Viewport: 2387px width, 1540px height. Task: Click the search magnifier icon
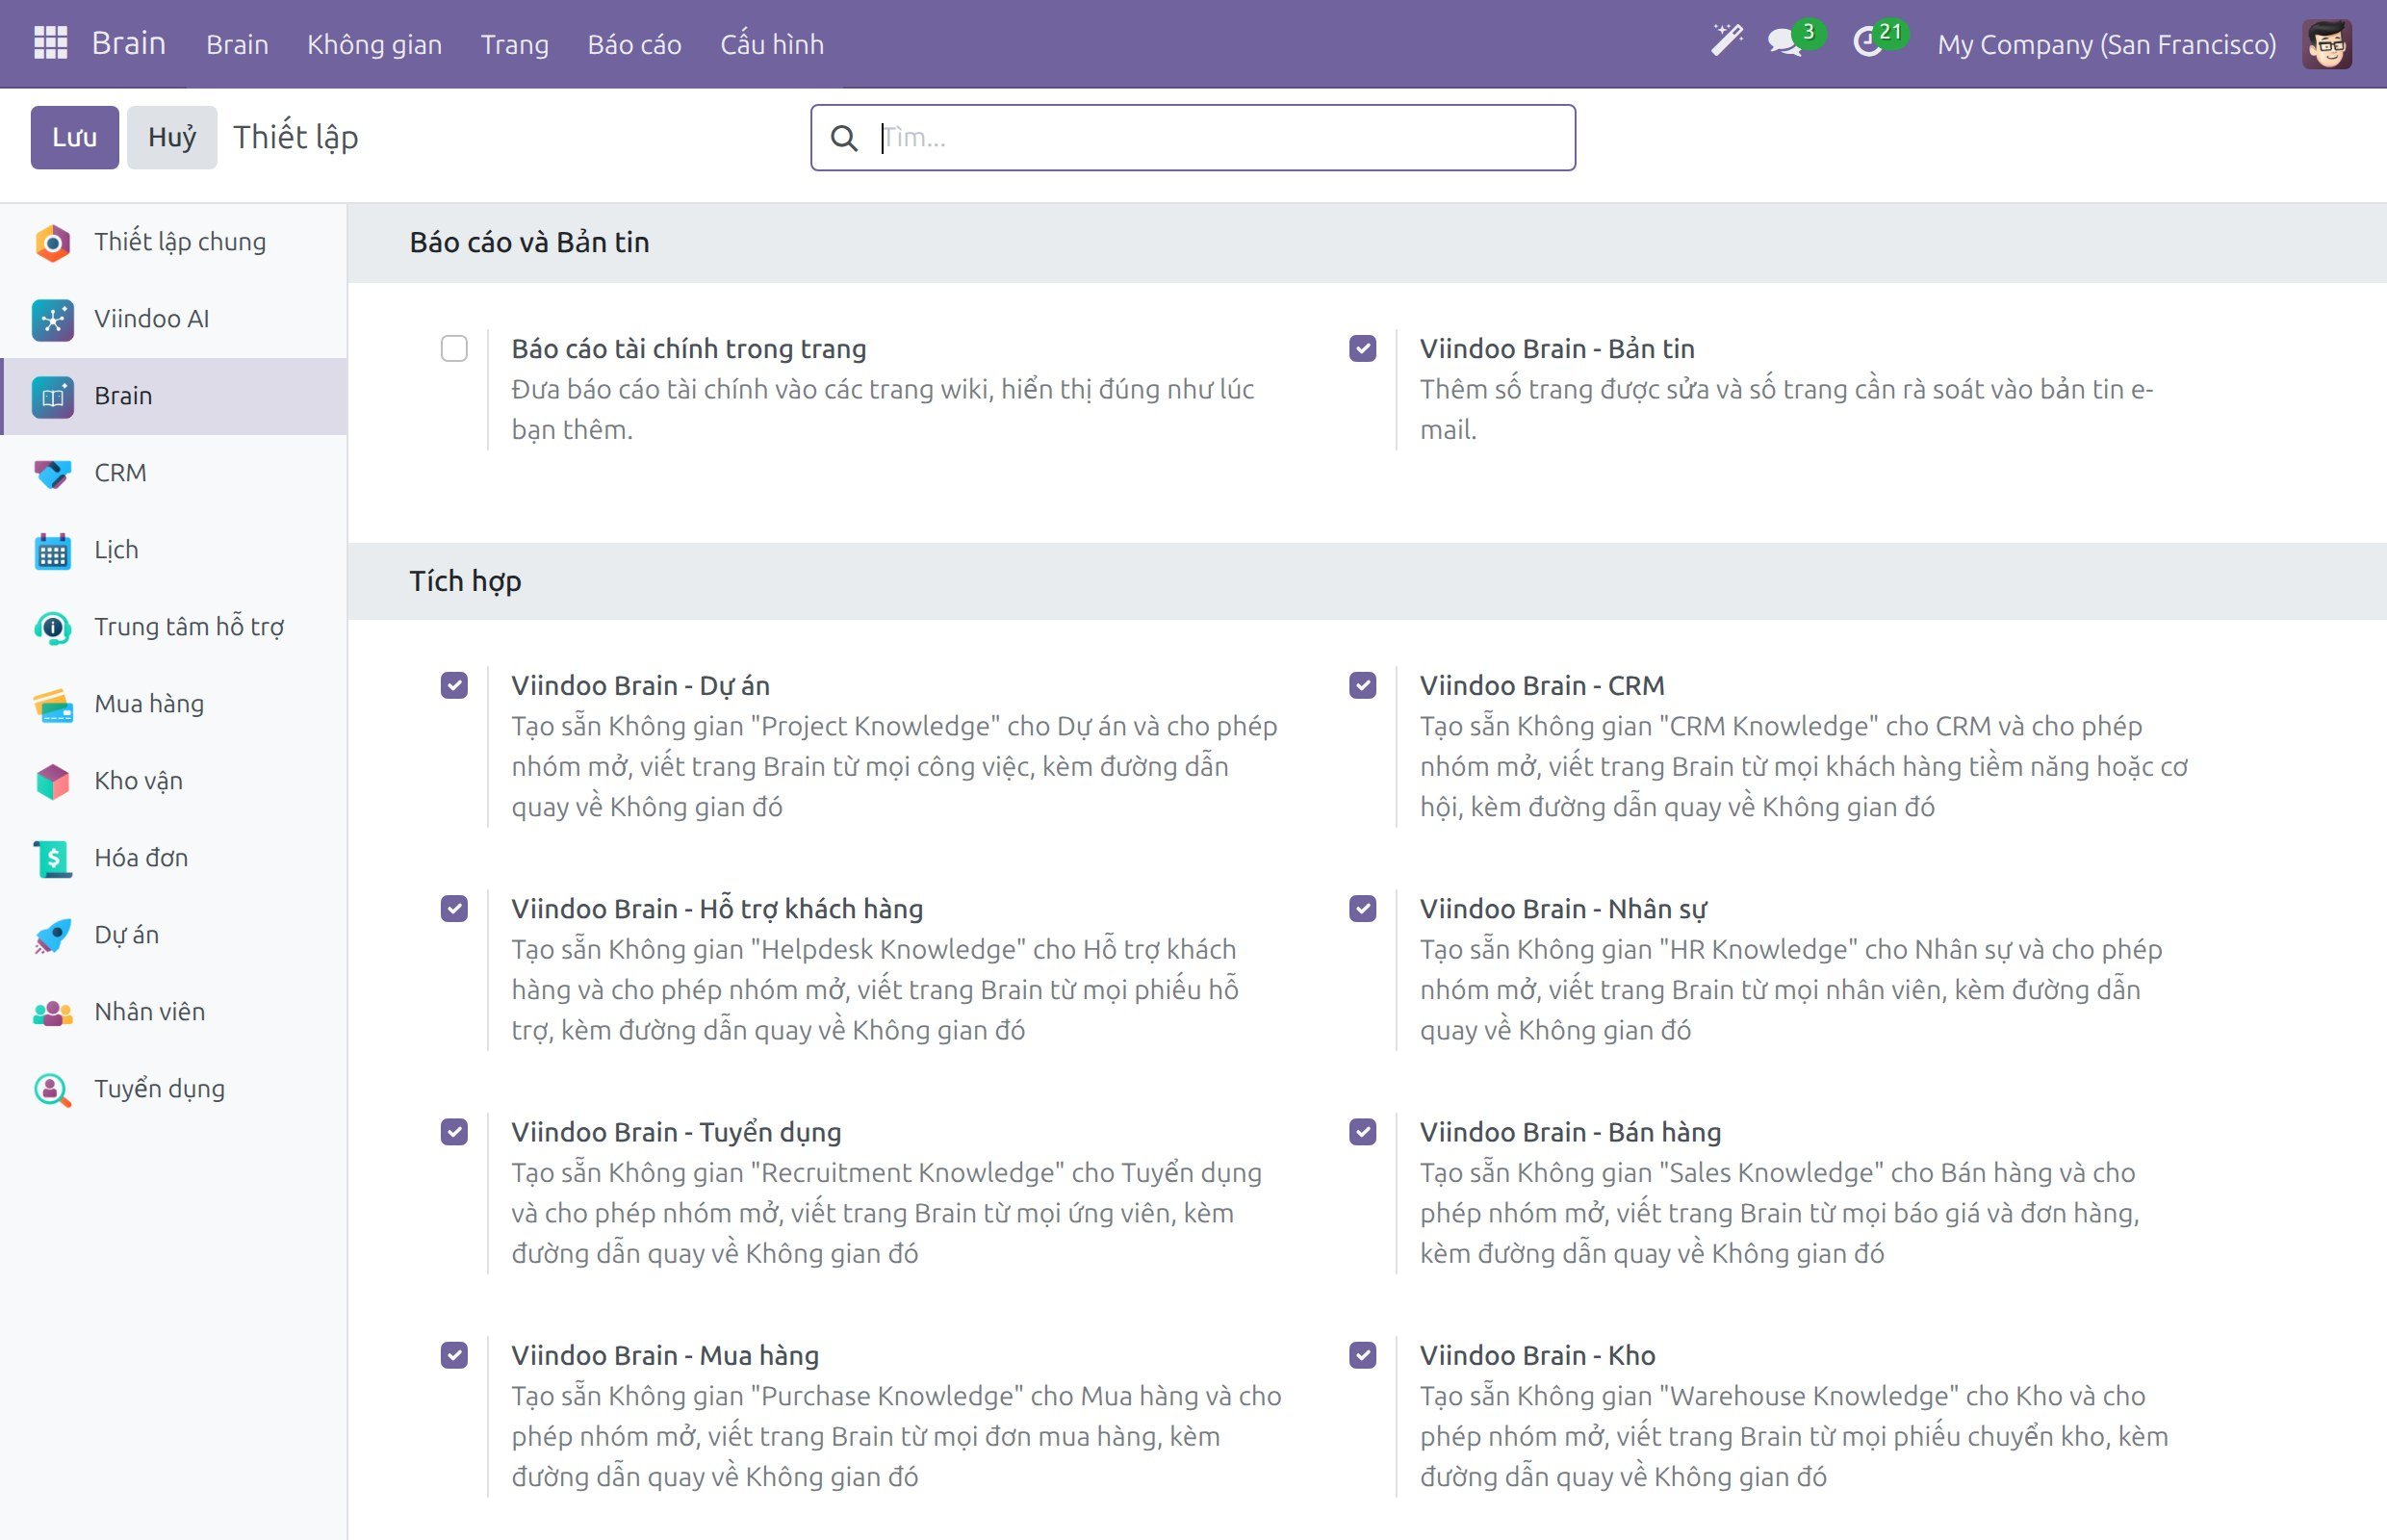(844, 138)
